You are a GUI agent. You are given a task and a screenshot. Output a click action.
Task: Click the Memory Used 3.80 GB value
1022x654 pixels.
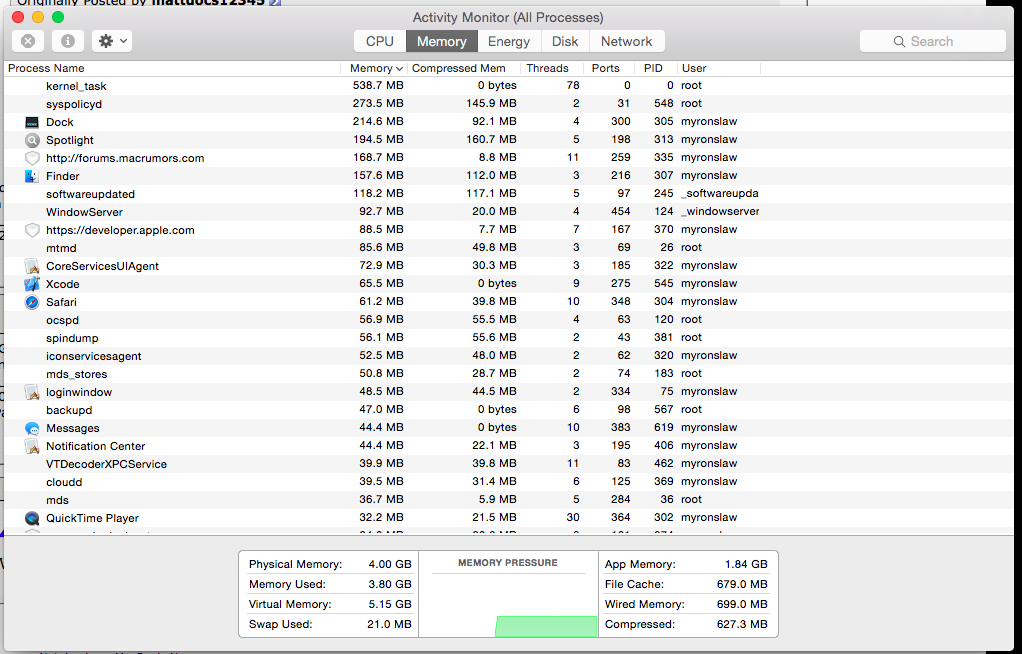tap(390, 584)
